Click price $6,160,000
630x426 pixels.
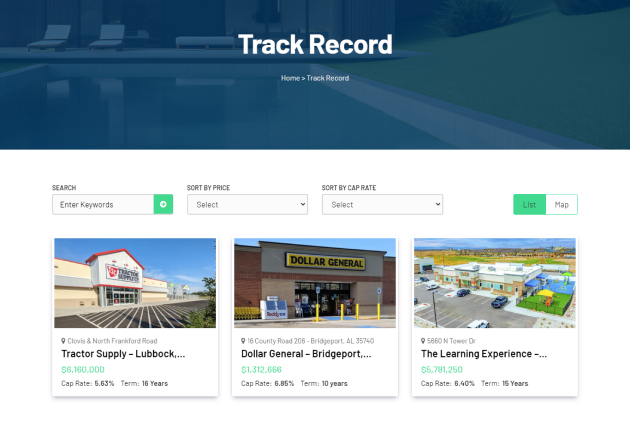coord(83,369)
